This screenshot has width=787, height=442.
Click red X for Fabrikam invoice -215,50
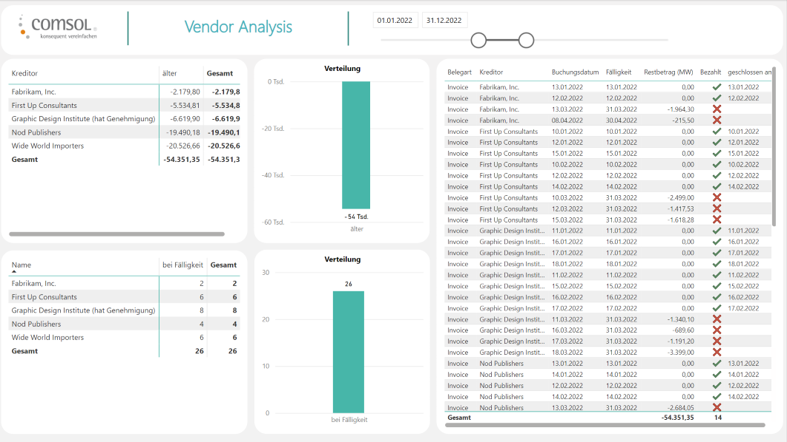[717, 120]
